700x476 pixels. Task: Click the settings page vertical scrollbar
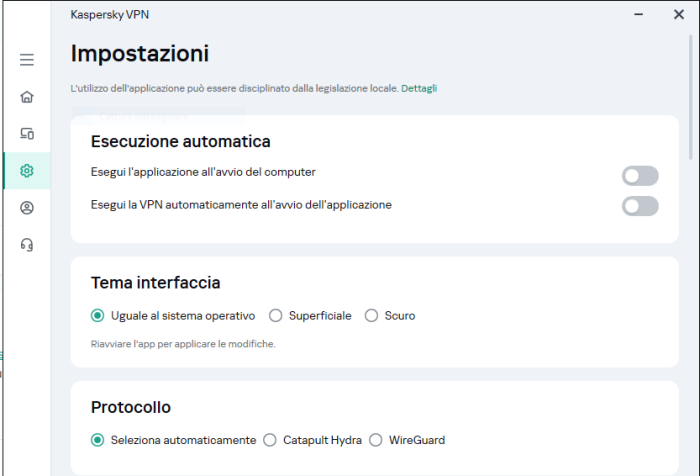coord(691,100)
